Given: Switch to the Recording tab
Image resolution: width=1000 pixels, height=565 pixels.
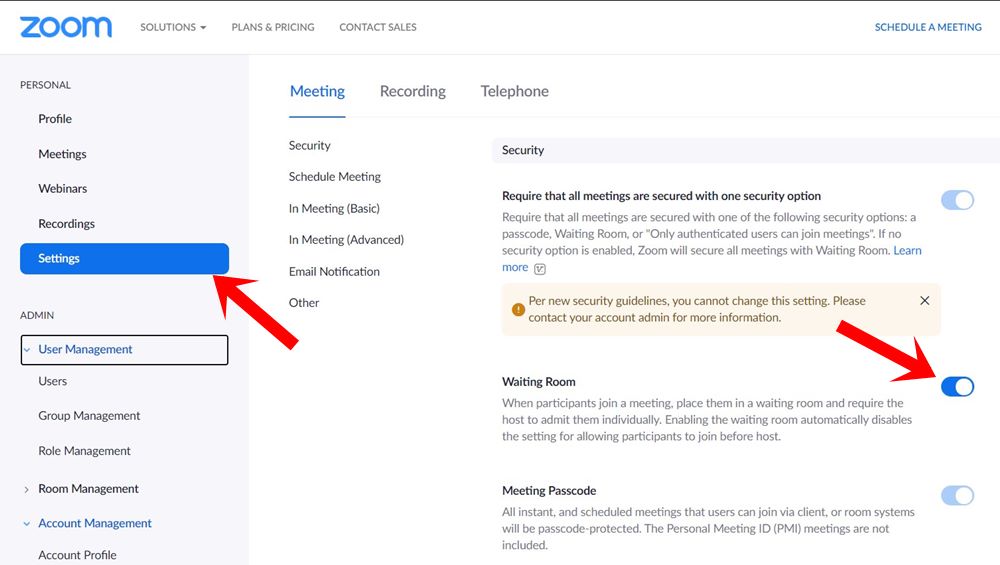Looking at the screenshot, I should click(x=413, y=92).
